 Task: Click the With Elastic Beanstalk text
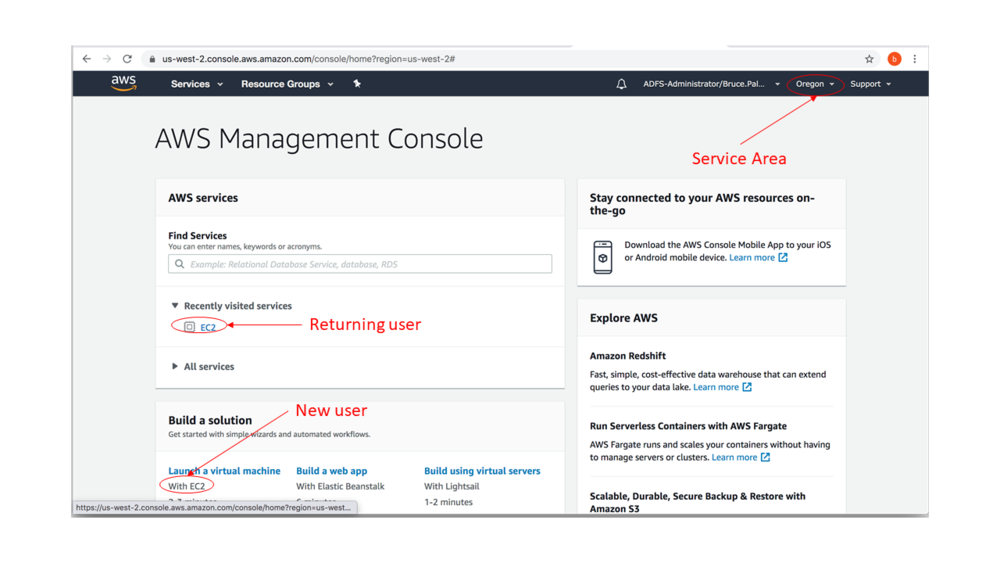pyautogui.click(x=341, y=486)
